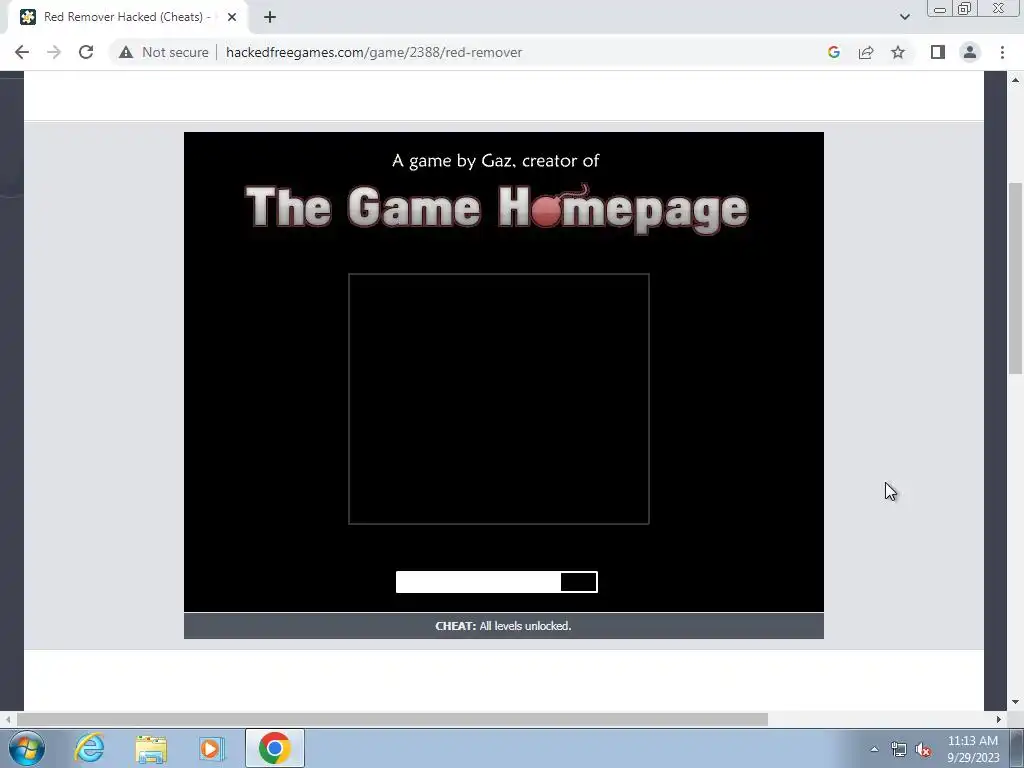The width and height of the screenshot is (1024, 768).
Task: Open the taskbar clock showing 11:13 AM
Action: point(973,749)
